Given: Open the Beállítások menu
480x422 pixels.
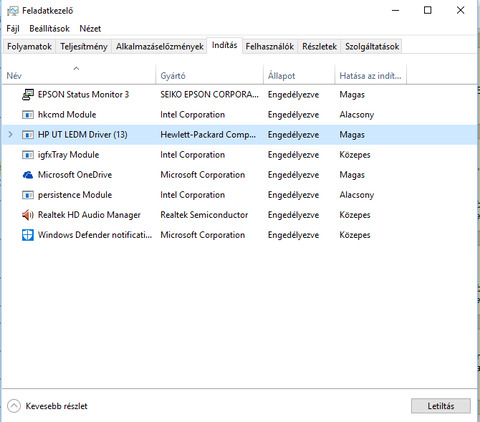Looking at the screenshot, I should [x=49, y=29].
